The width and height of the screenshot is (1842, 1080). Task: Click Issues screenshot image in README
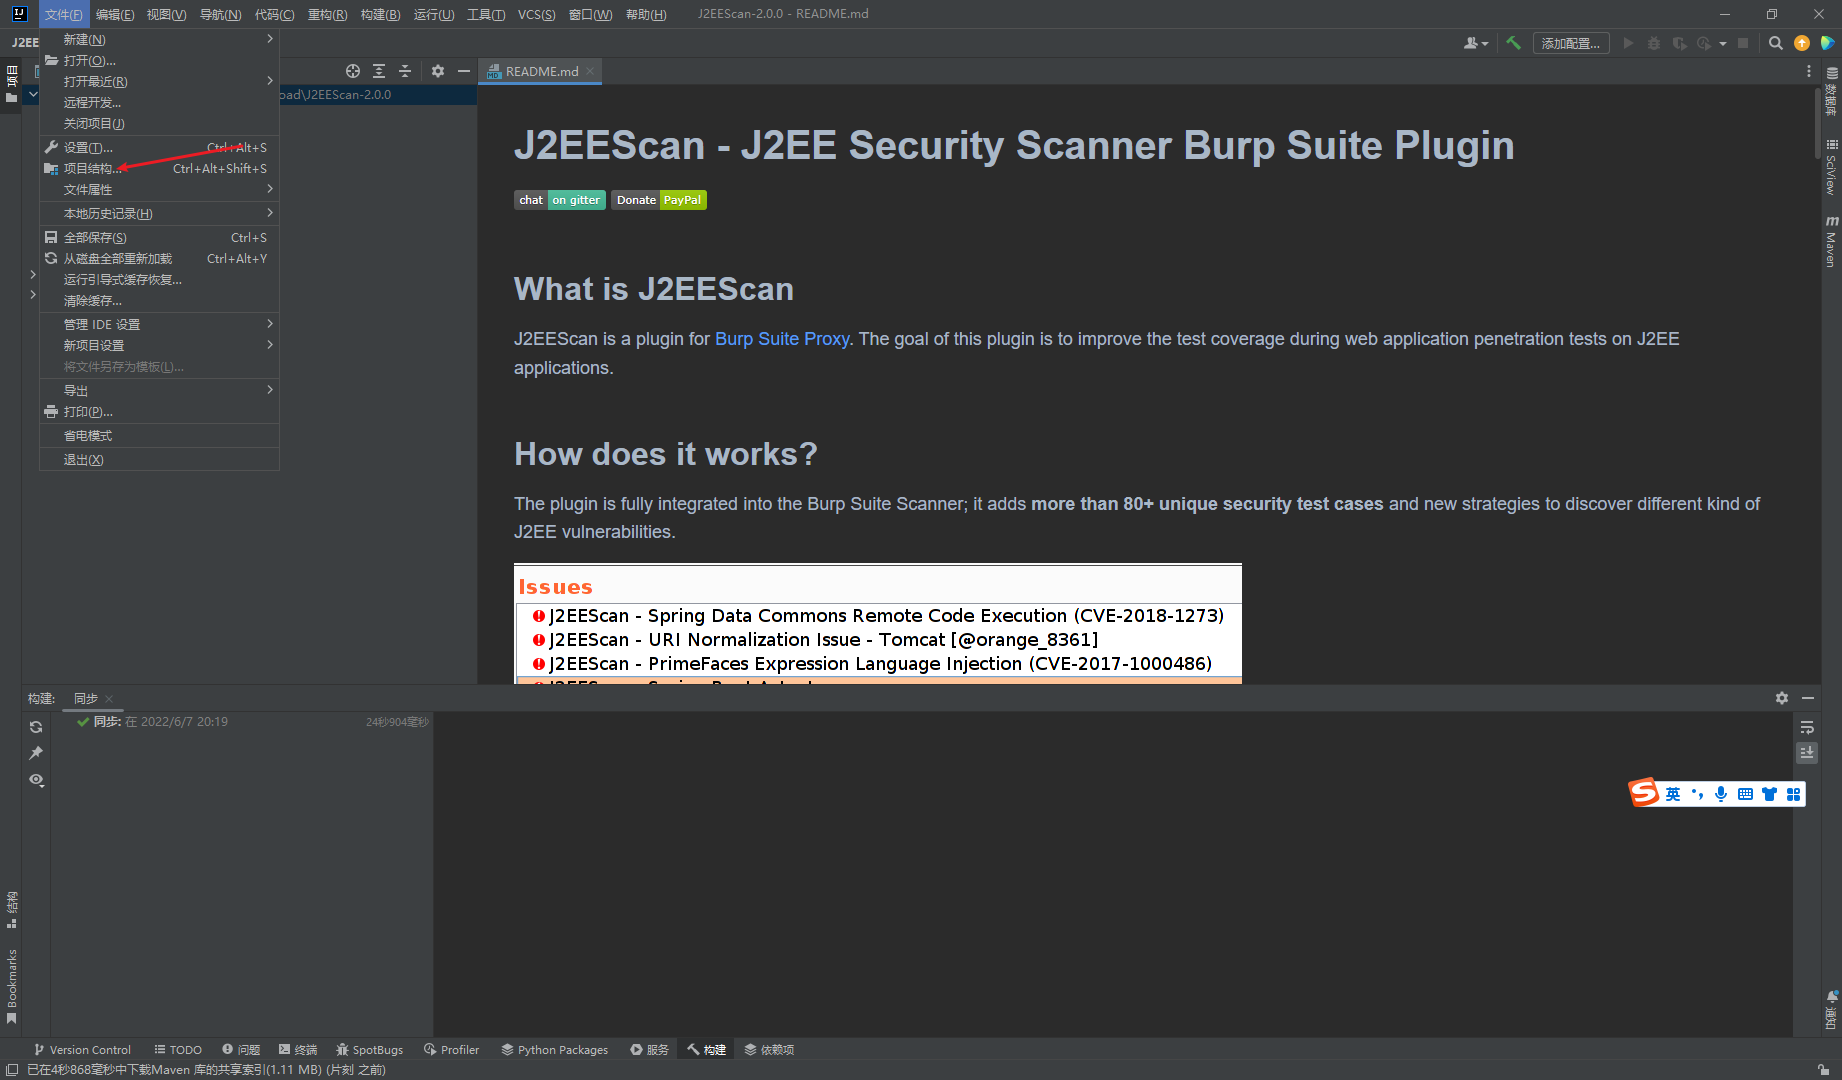point(878,624)
